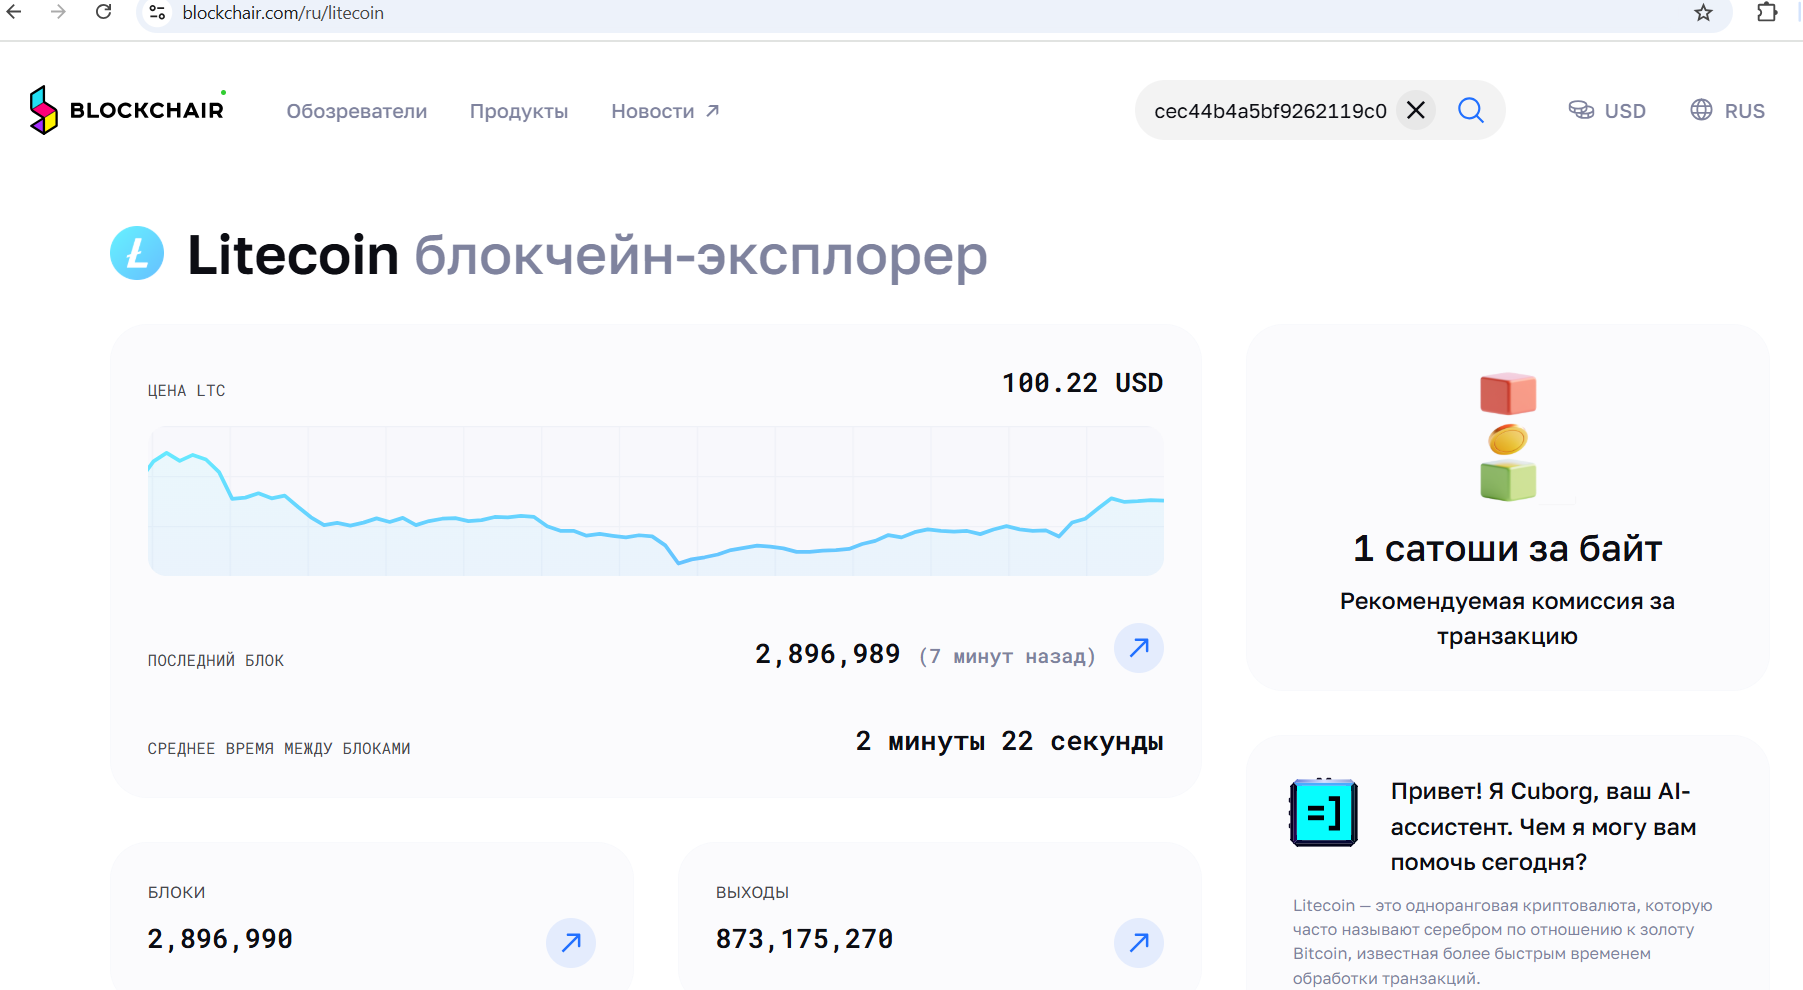1803x990 pixels.
Task: Click the browser address bar URL
Action: pyautogui.click(x=283, y=13)
